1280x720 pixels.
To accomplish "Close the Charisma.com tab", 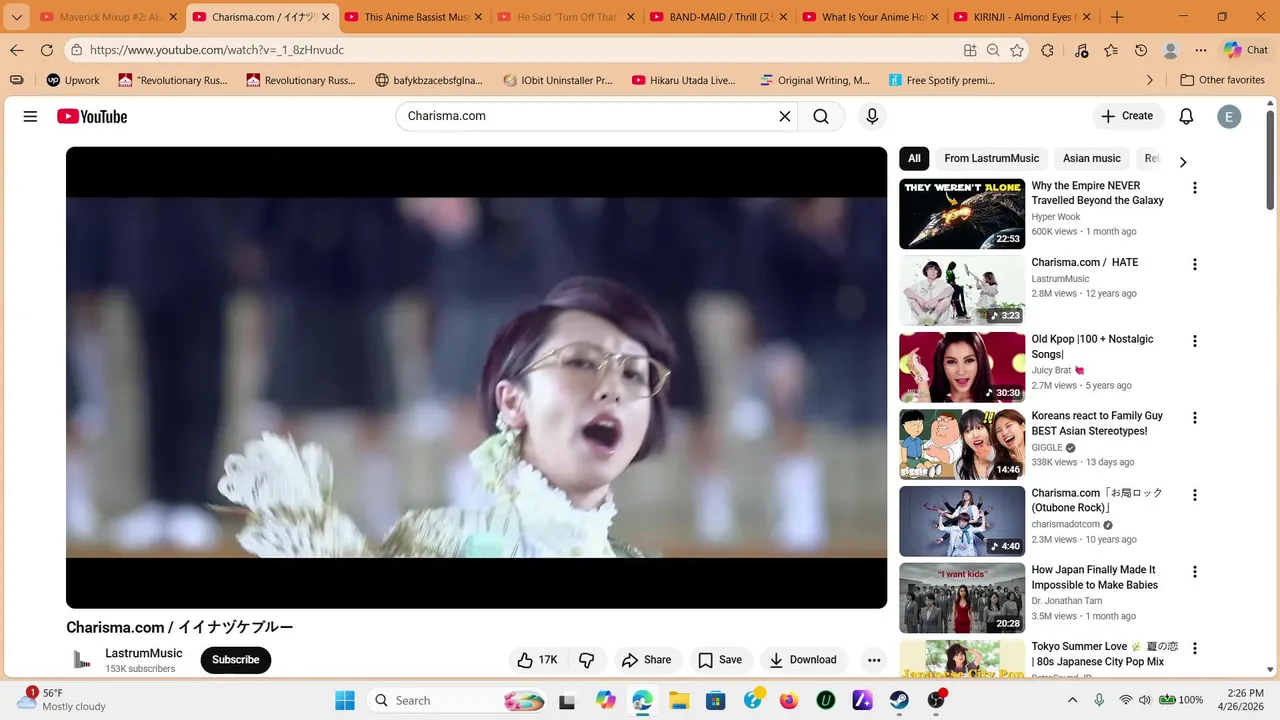I will coord(325,17).
